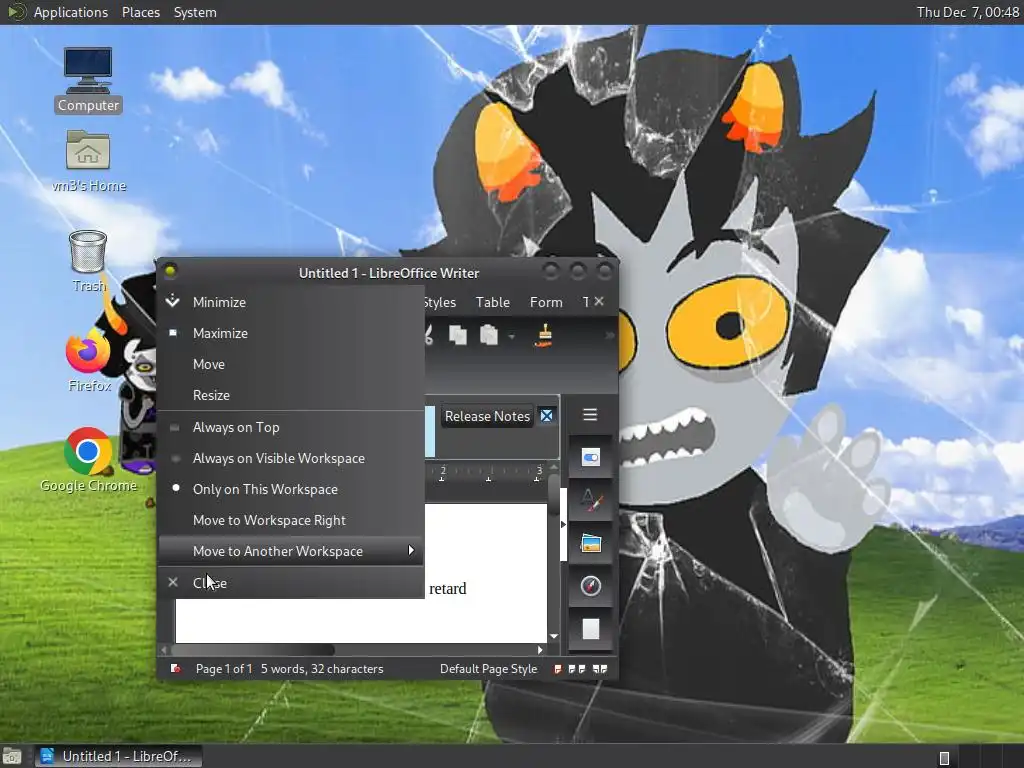Viewport: 1024px width, 768px height.
Task: Click the horizontal scrollbar thumb
Action: (253, 650)
